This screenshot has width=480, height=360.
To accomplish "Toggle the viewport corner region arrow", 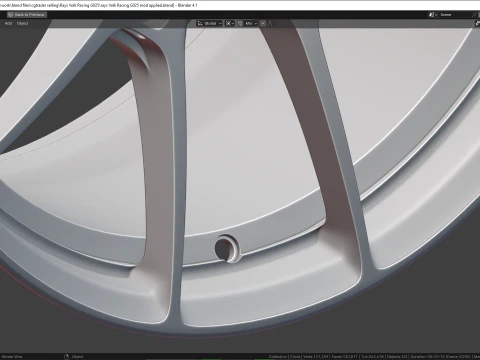I will click(477, 23).
